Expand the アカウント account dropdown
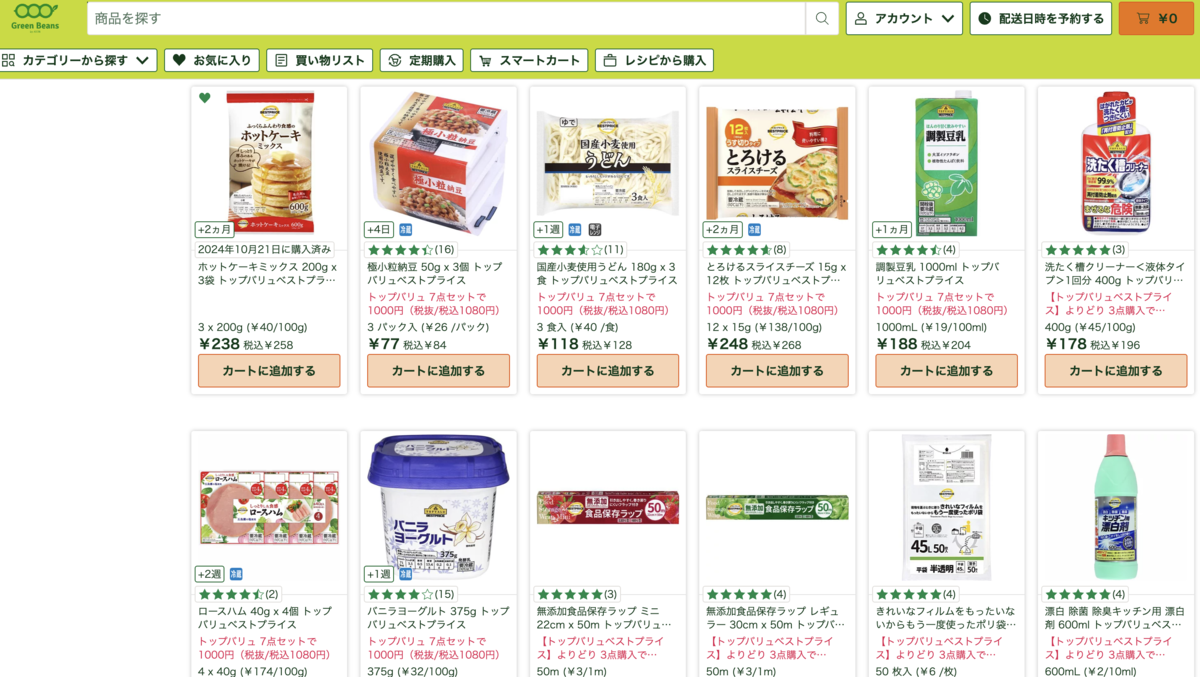Screen dimensions: 1200x677 904,18
